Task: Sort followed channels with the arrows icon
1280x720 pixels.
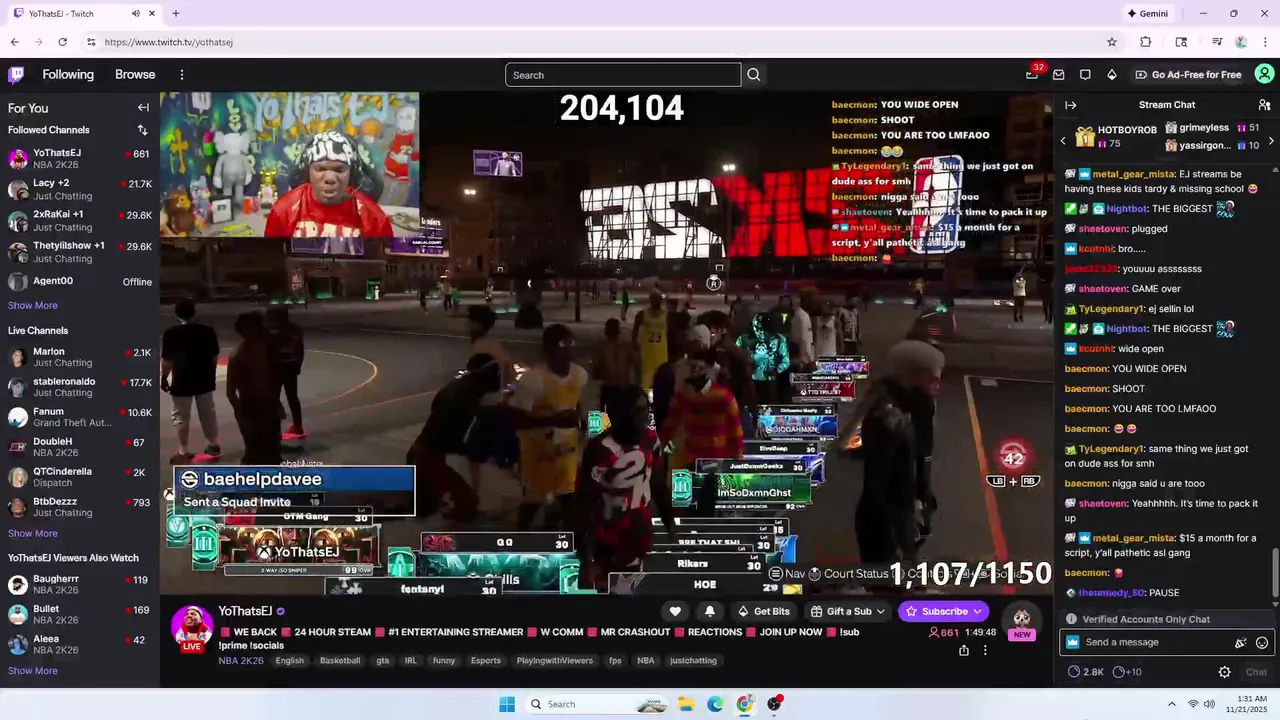Action: point(142,130)
